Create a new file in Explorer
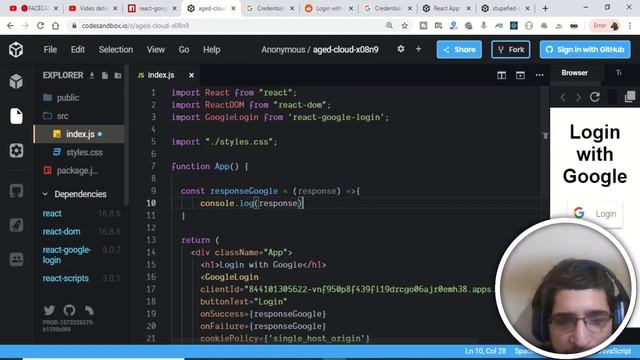Viewport: 640px width, 360px height. coord(105,76)
